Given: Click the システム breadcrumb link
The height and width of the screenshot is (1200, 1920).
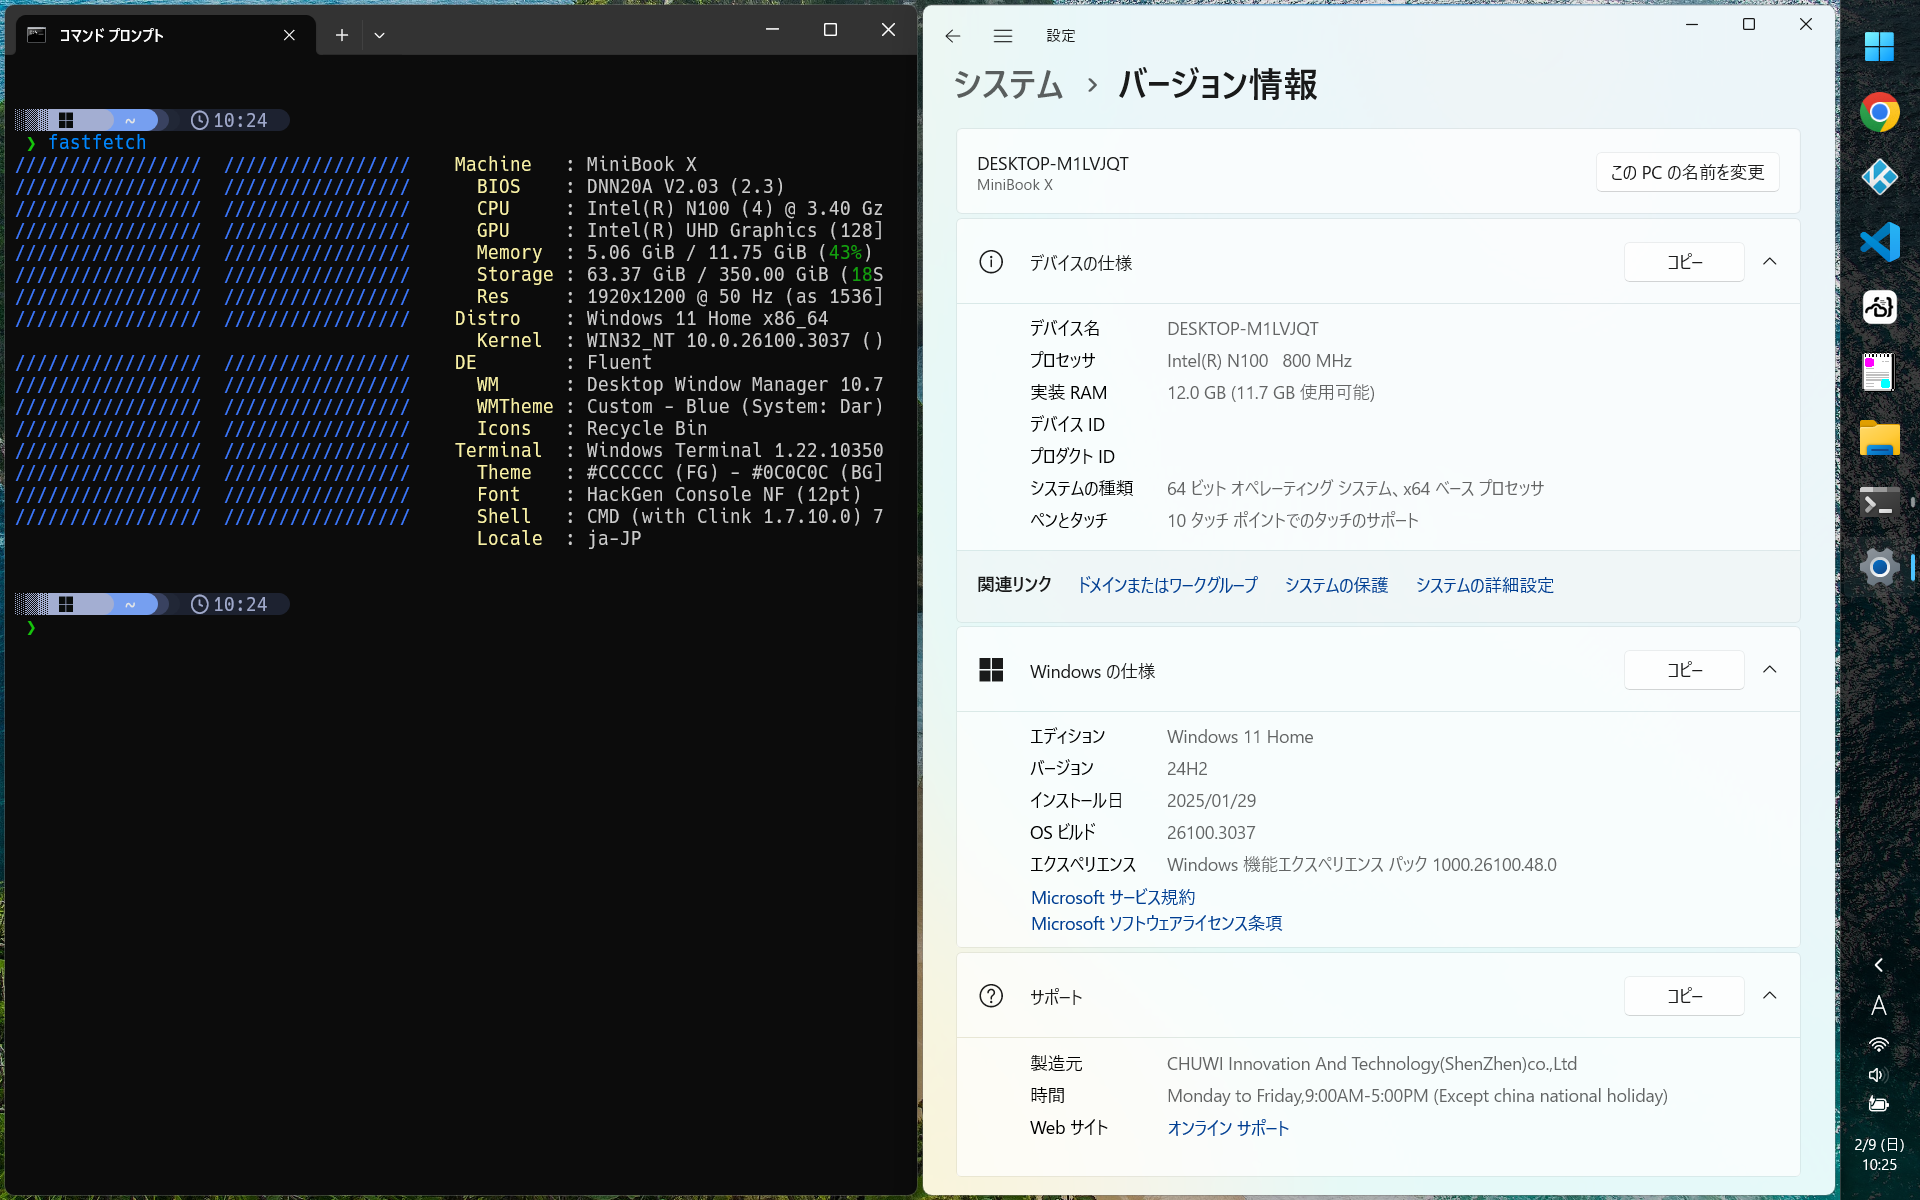Looking at the screenshot, I should (x=1008, y=85).
